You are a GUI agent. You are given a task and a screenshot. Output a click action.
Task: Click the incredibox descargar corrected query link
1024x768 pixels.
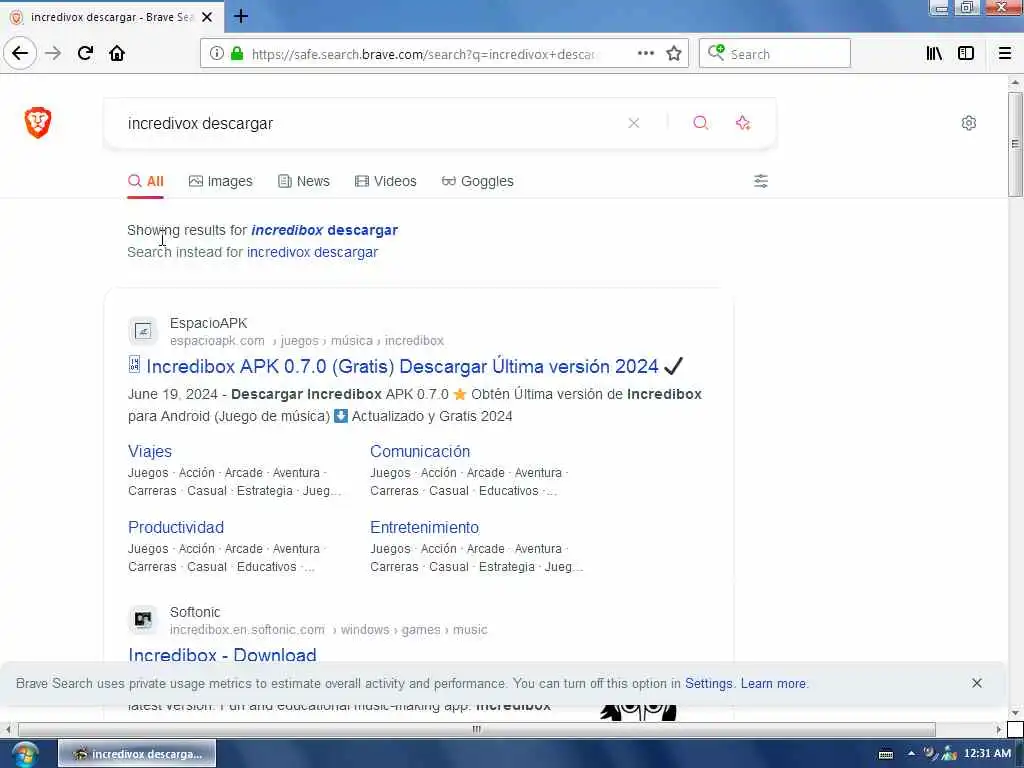coord(325,230)
